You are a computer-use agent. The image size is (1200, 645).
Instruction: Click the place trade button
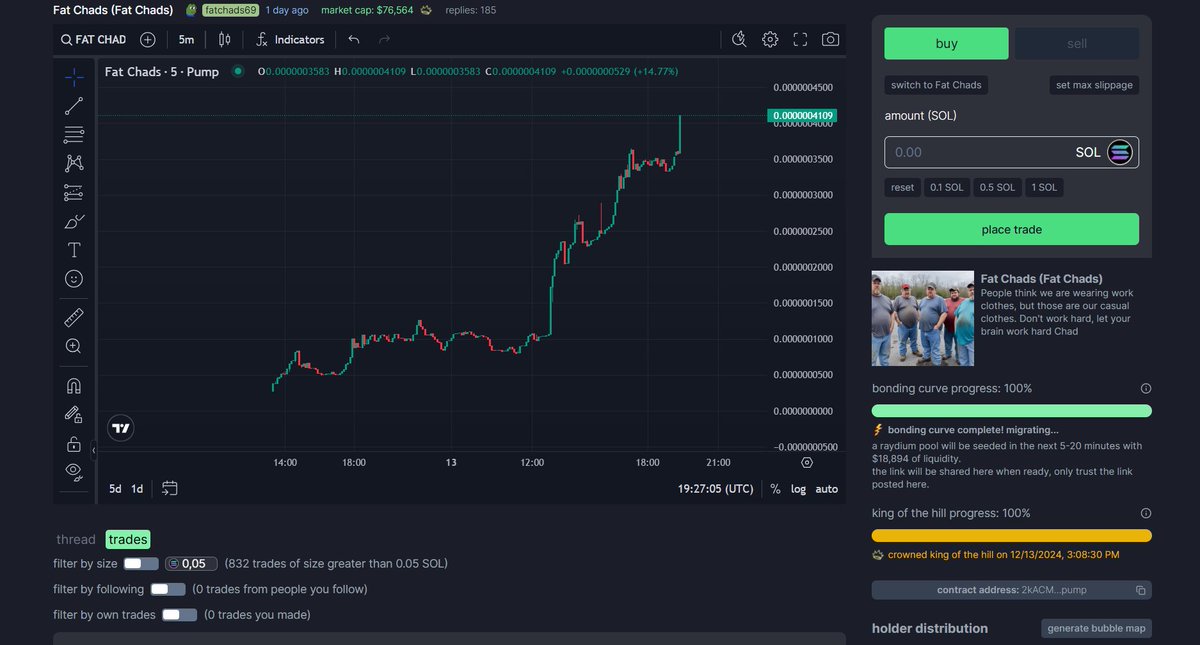click(x=1011, y=229)
